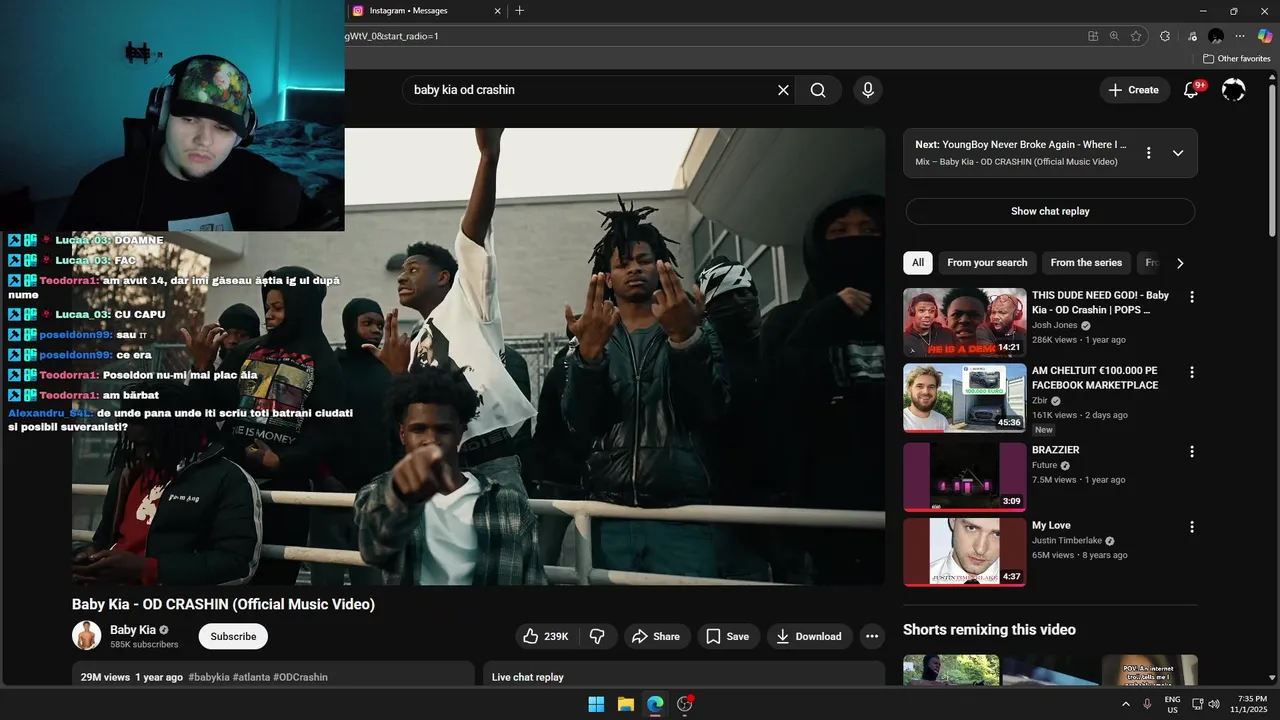The height and width of the screenshot is (720, 1280).
Task: Add page to favorites with star icon
Action: click(x=1137, y=36)
